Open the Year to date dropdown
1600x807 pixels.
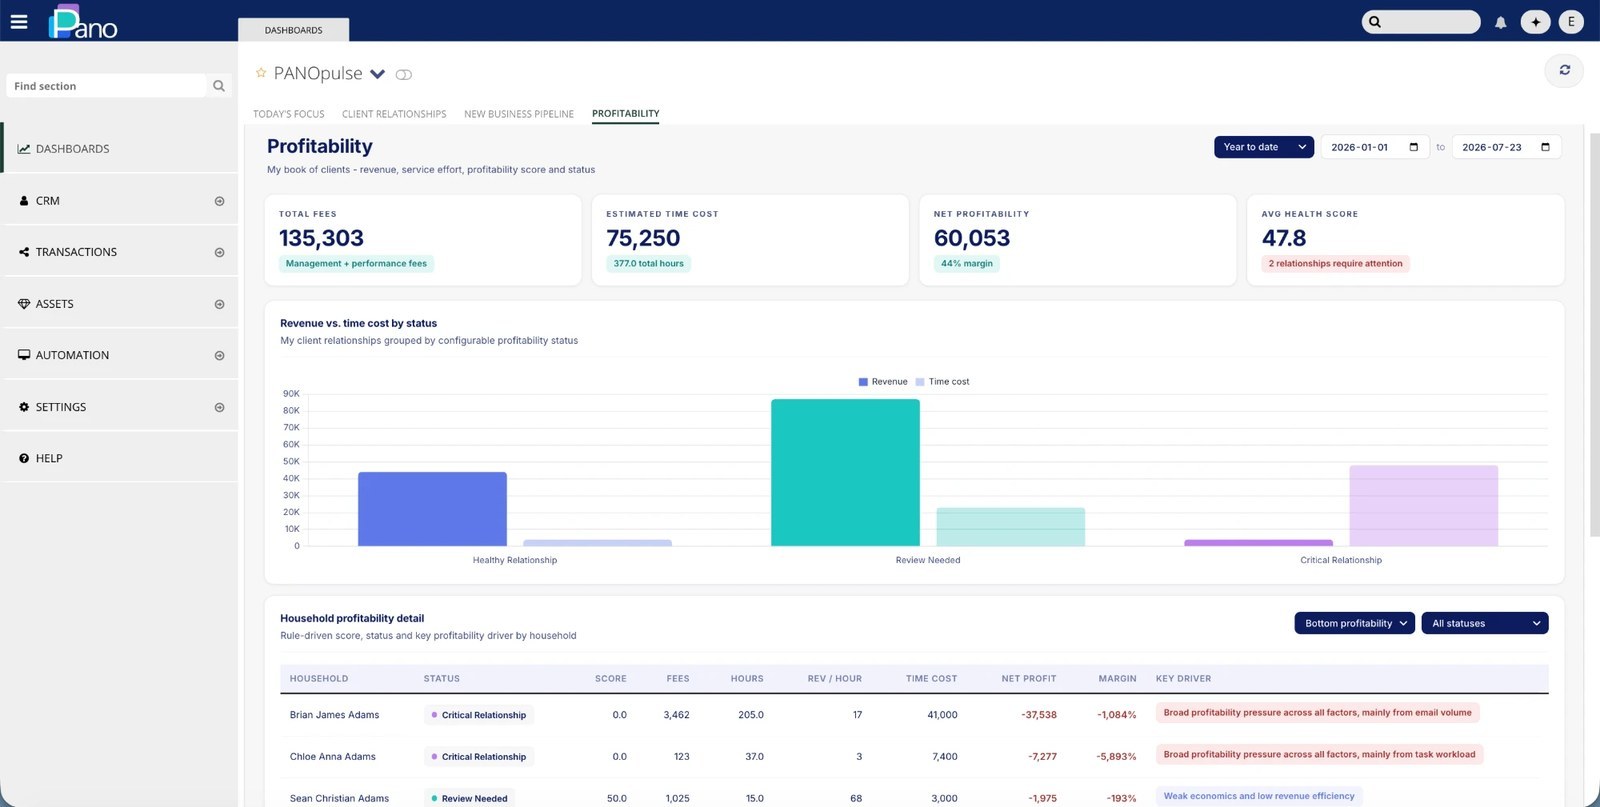pyautogui.click(x=1264, y=147)
